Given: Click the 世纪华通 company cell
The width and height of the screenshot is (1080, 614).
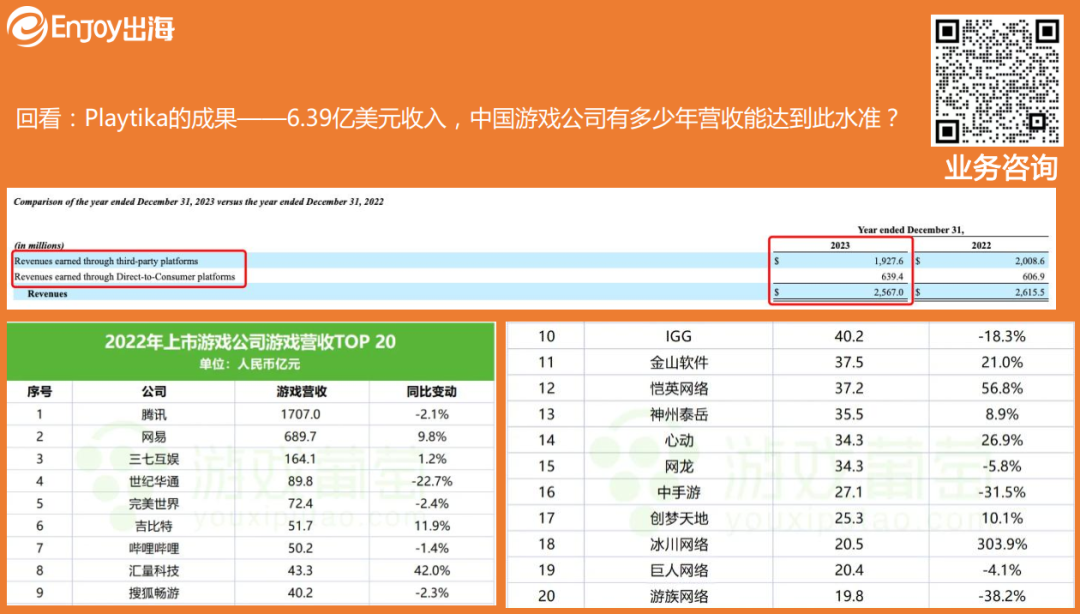Looking at the screenshot, I should (154, 482).
